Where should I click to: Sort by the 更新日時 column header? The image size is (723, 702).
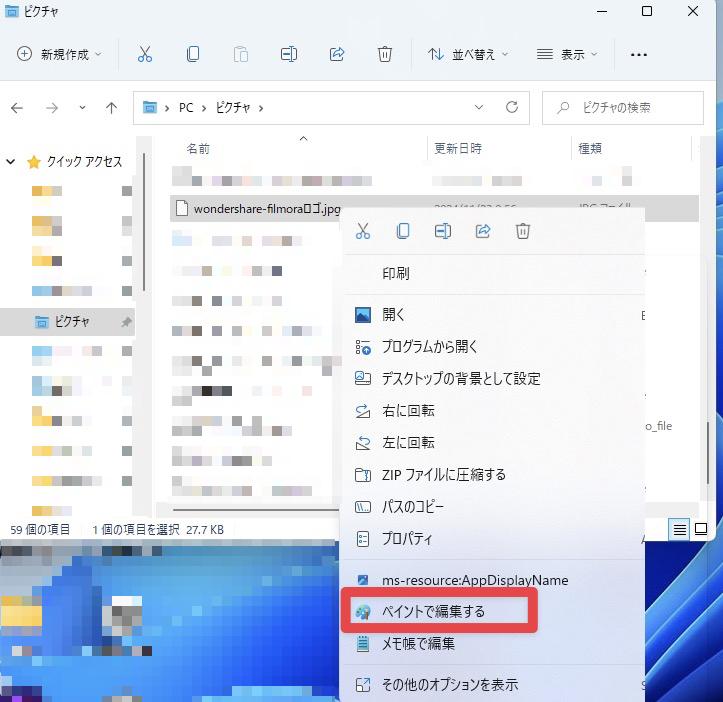click(458, 149)
